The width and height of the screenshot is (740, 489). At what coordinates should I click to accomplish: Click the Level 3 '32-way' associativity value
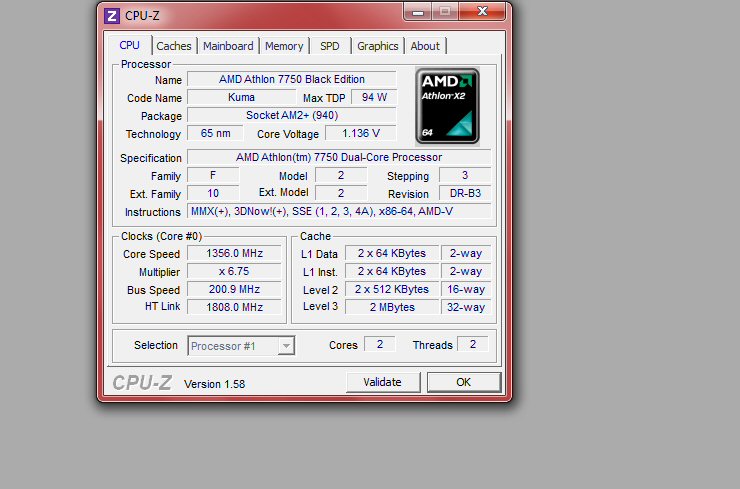coord(466,307)
